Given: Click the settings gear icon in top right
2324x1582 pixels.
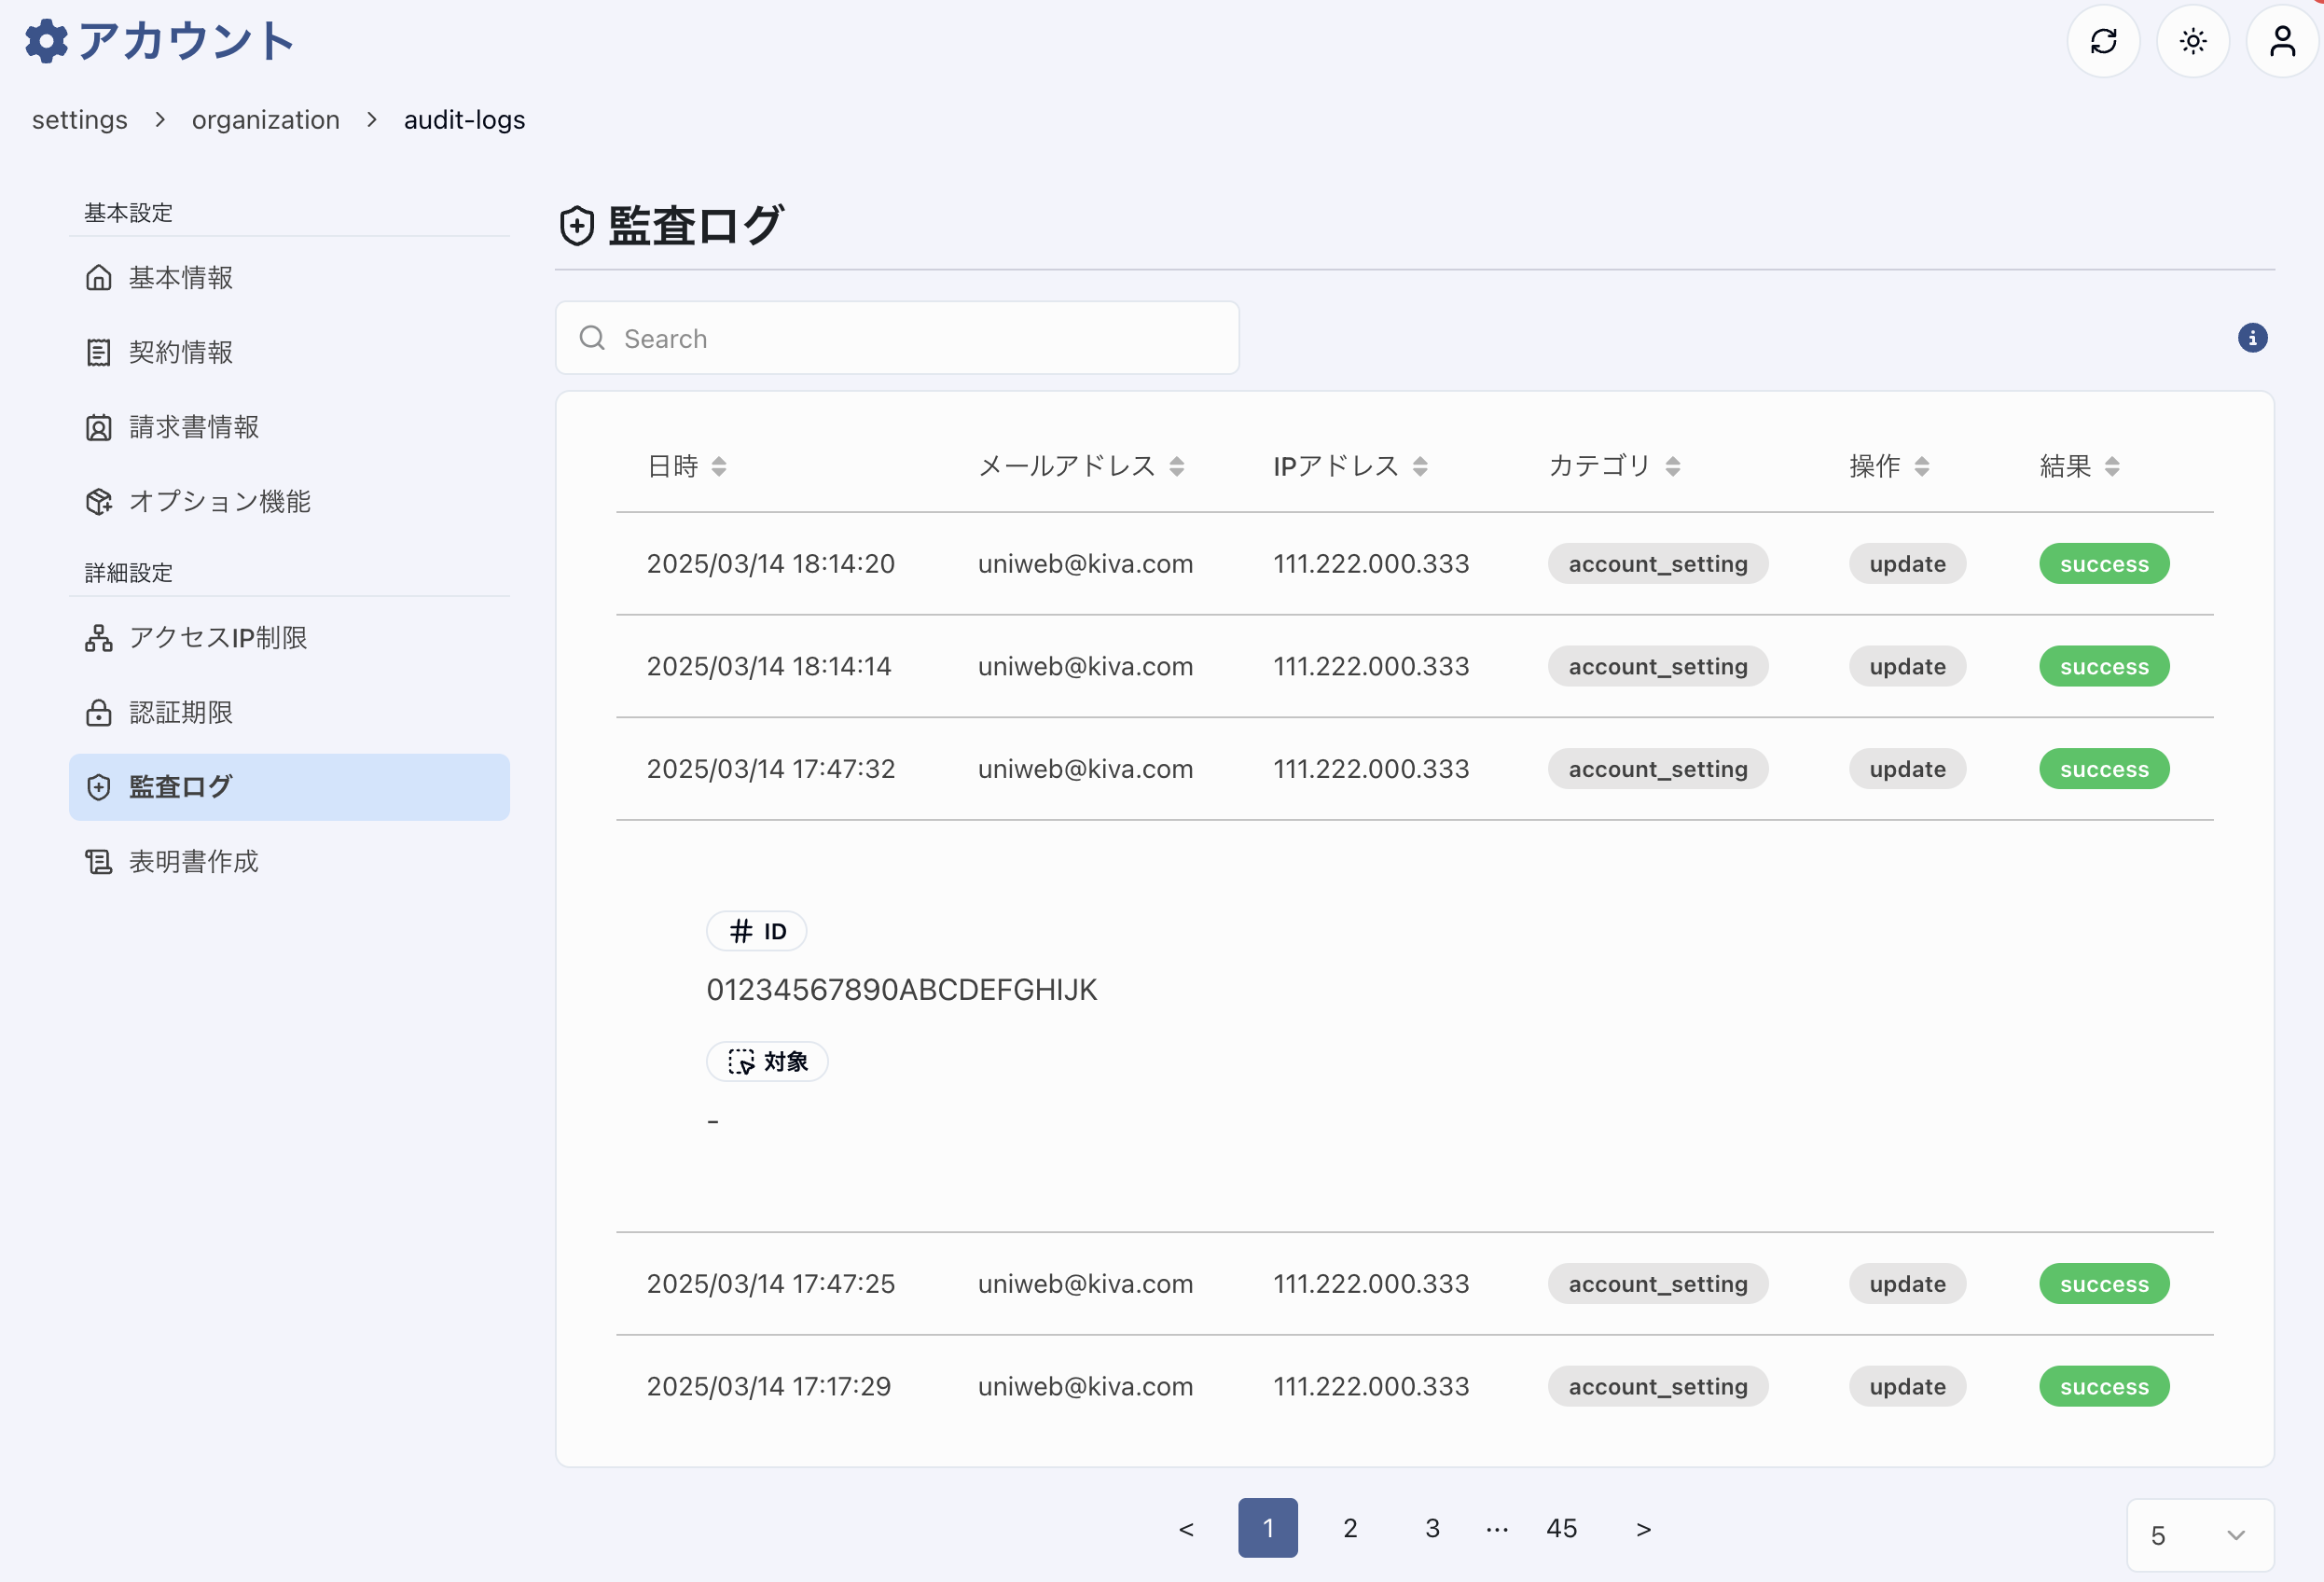Looking at the screenshot, I should [2193, 39].
